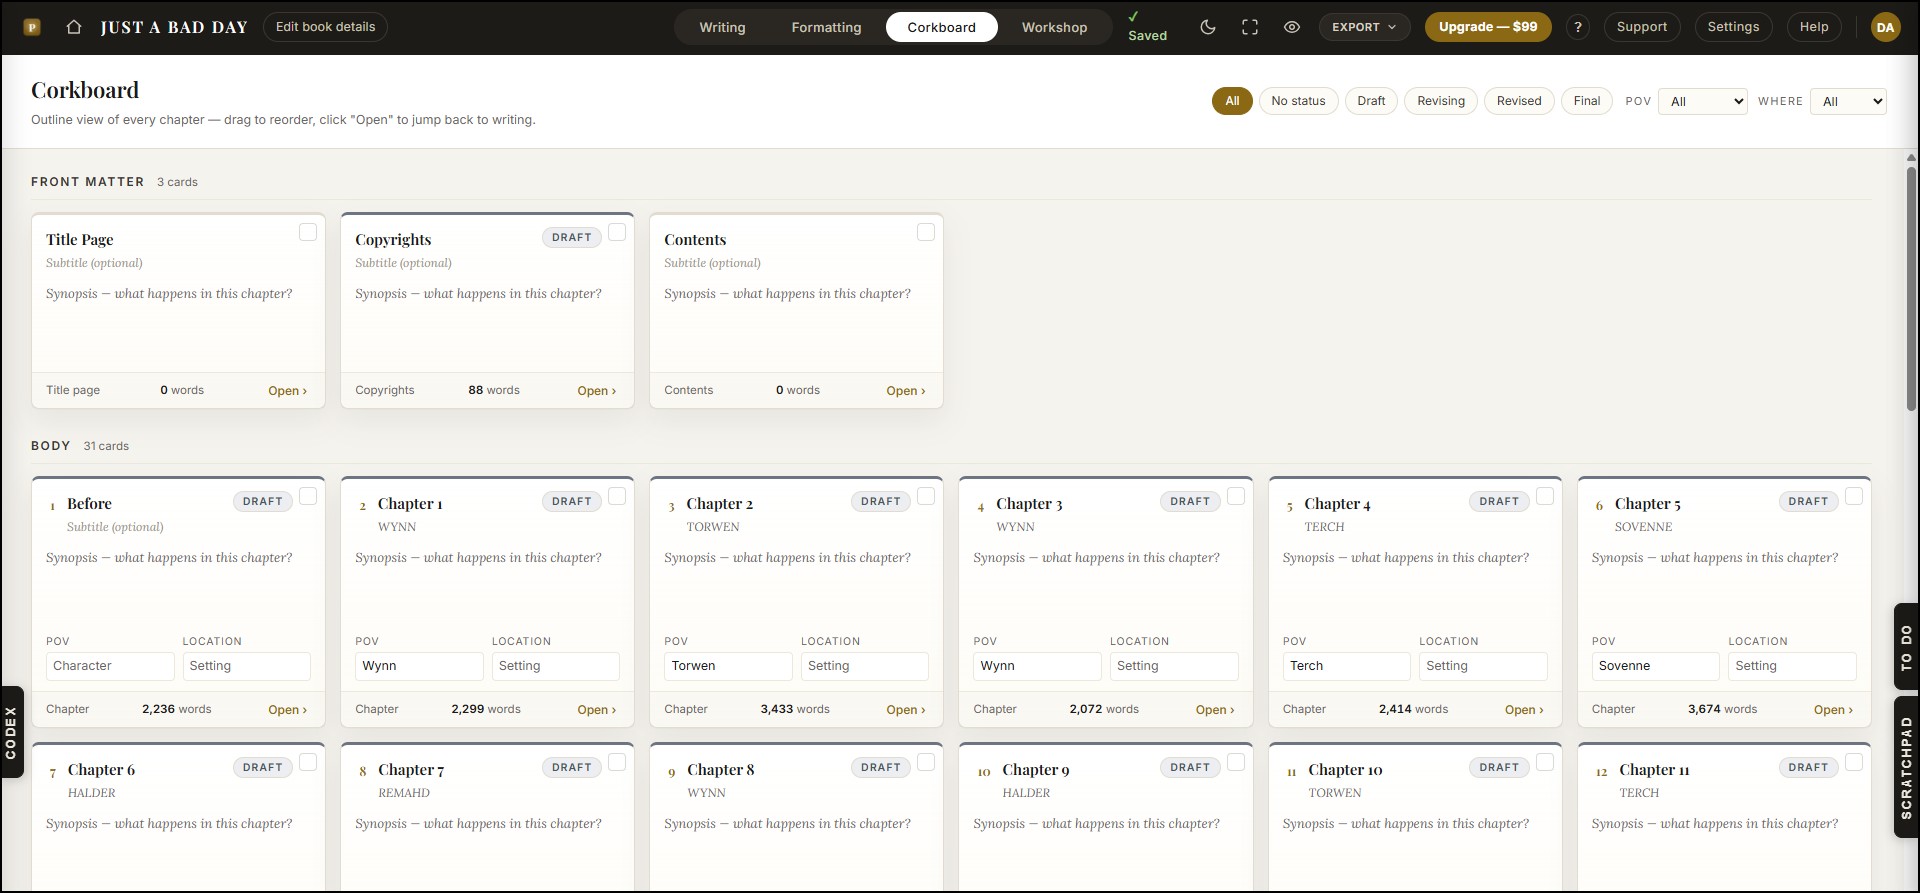The width and height of the screenshot is (1920, 893).
Task: Switch to the Writing tab
Action: point(722,27)
